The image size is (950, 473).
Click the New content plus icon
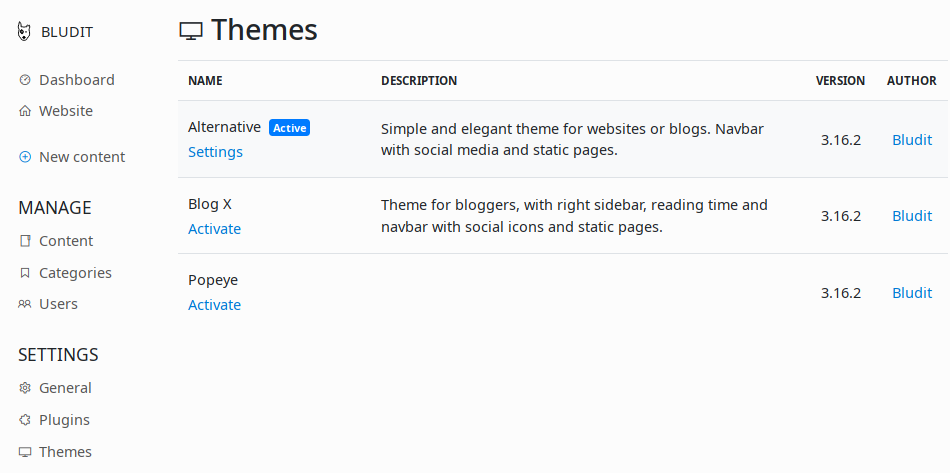pos(25,157)
